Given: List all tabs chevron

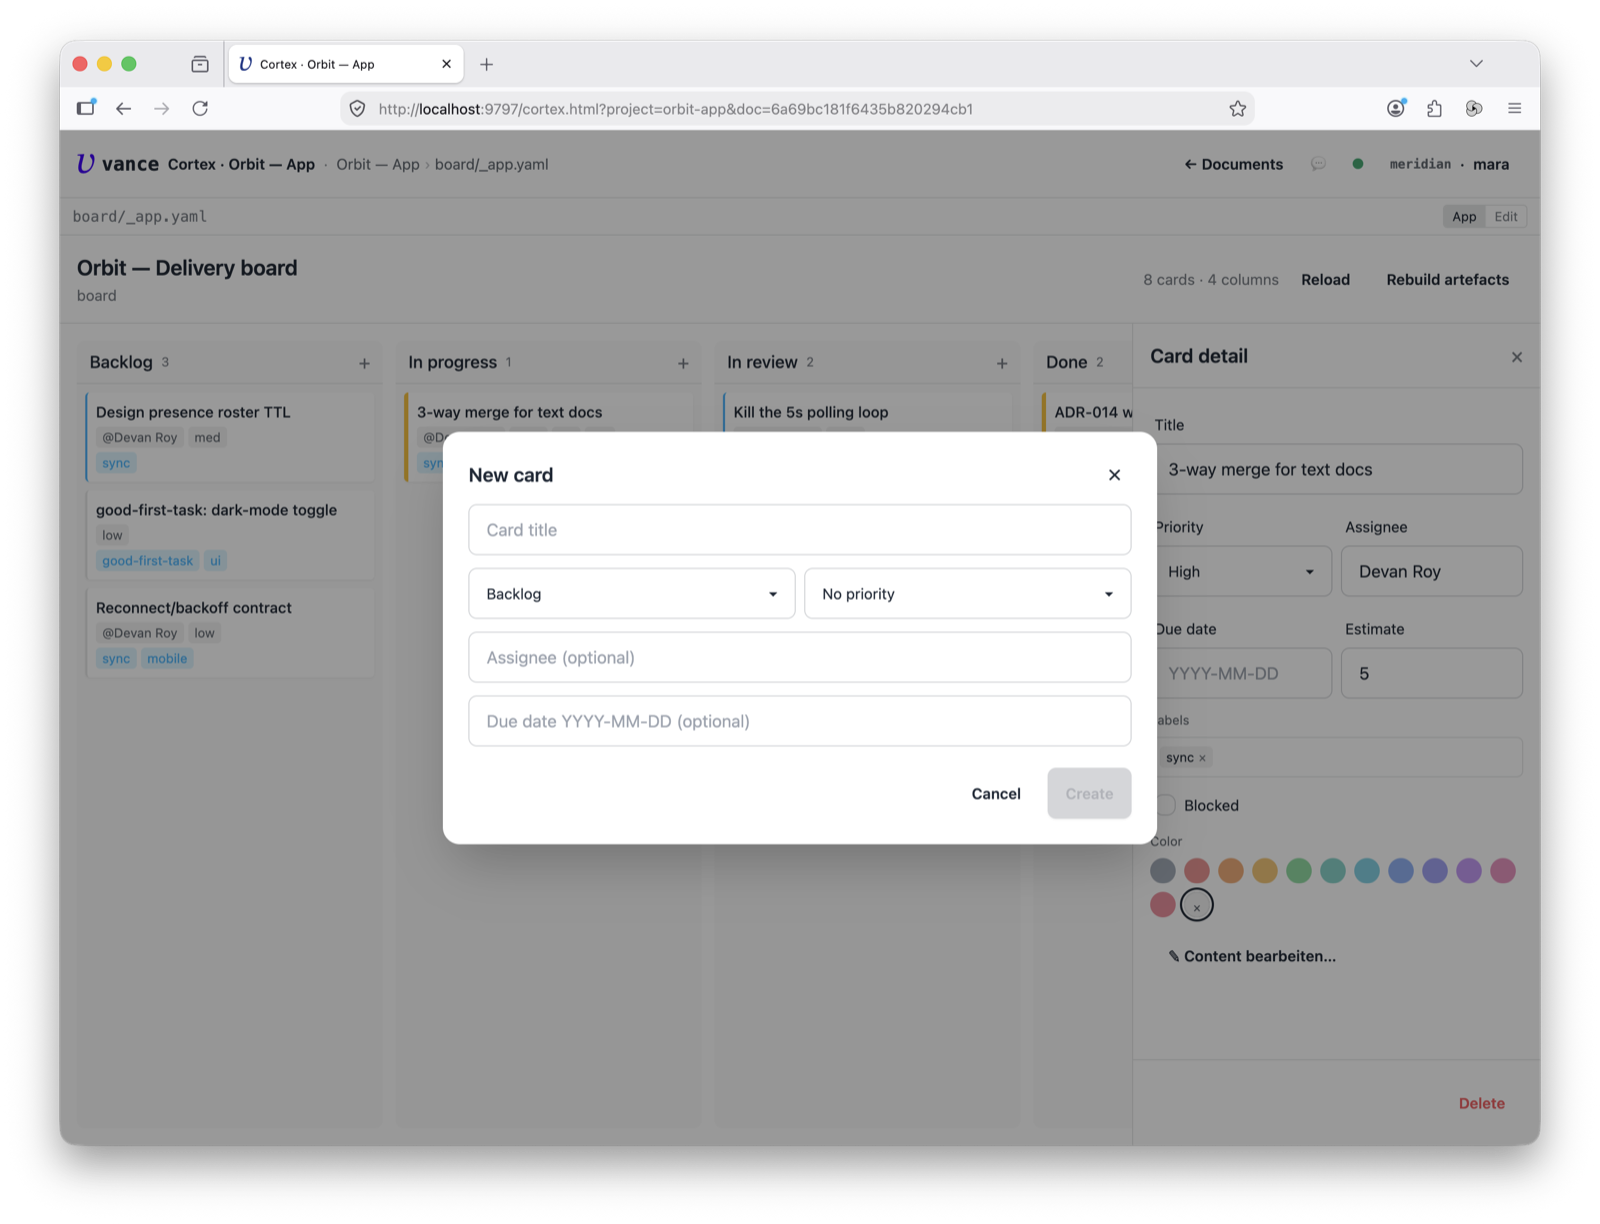Looking at the screenshot, I should (x=1476, y=63).
